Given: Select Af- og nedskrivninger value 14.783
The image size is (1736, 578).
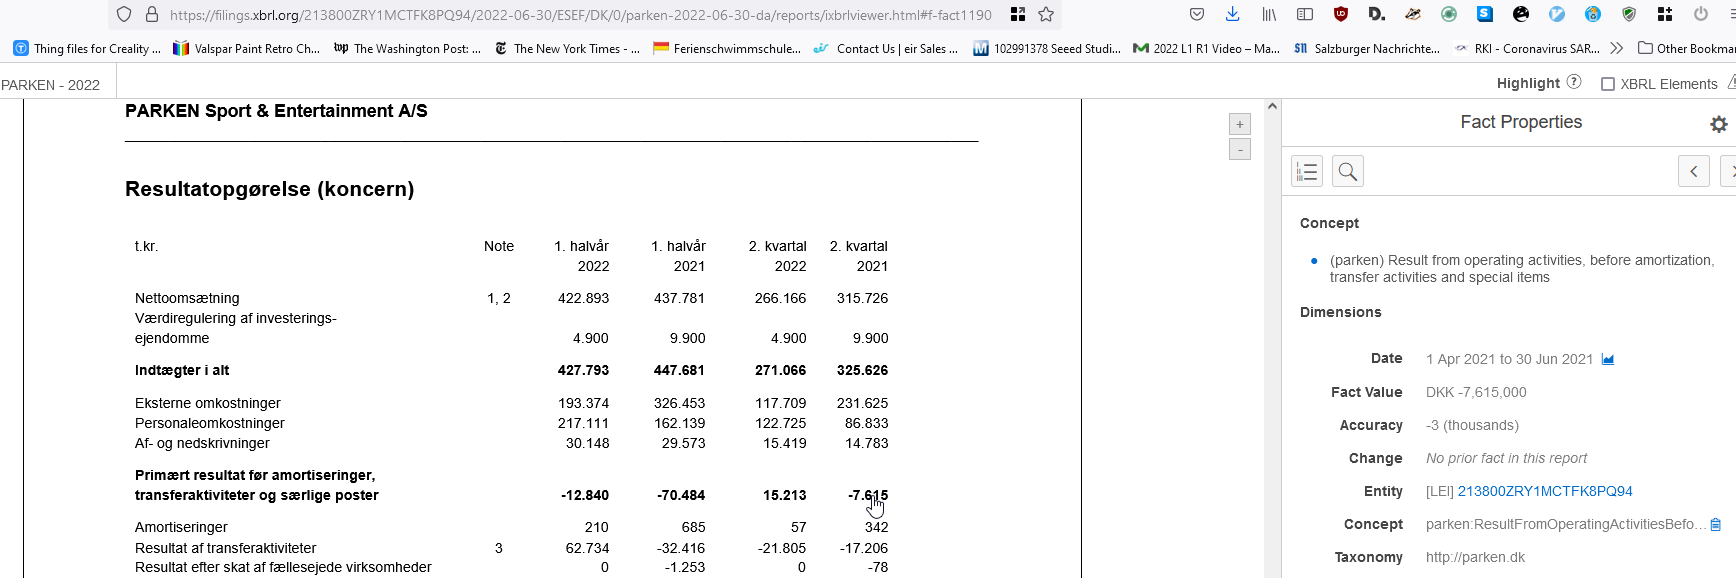Looking at the screenshot, I should 866,443.
